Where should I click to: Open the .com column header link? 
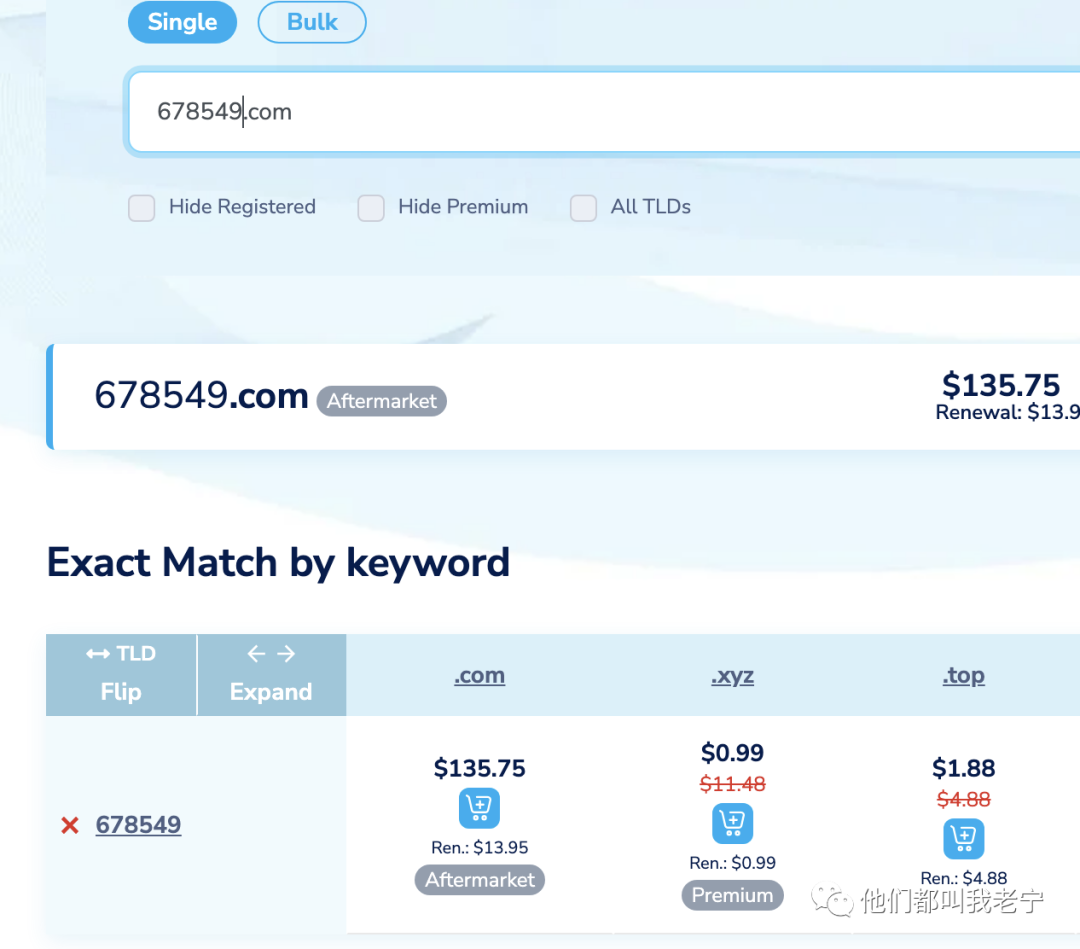[479, 676]
